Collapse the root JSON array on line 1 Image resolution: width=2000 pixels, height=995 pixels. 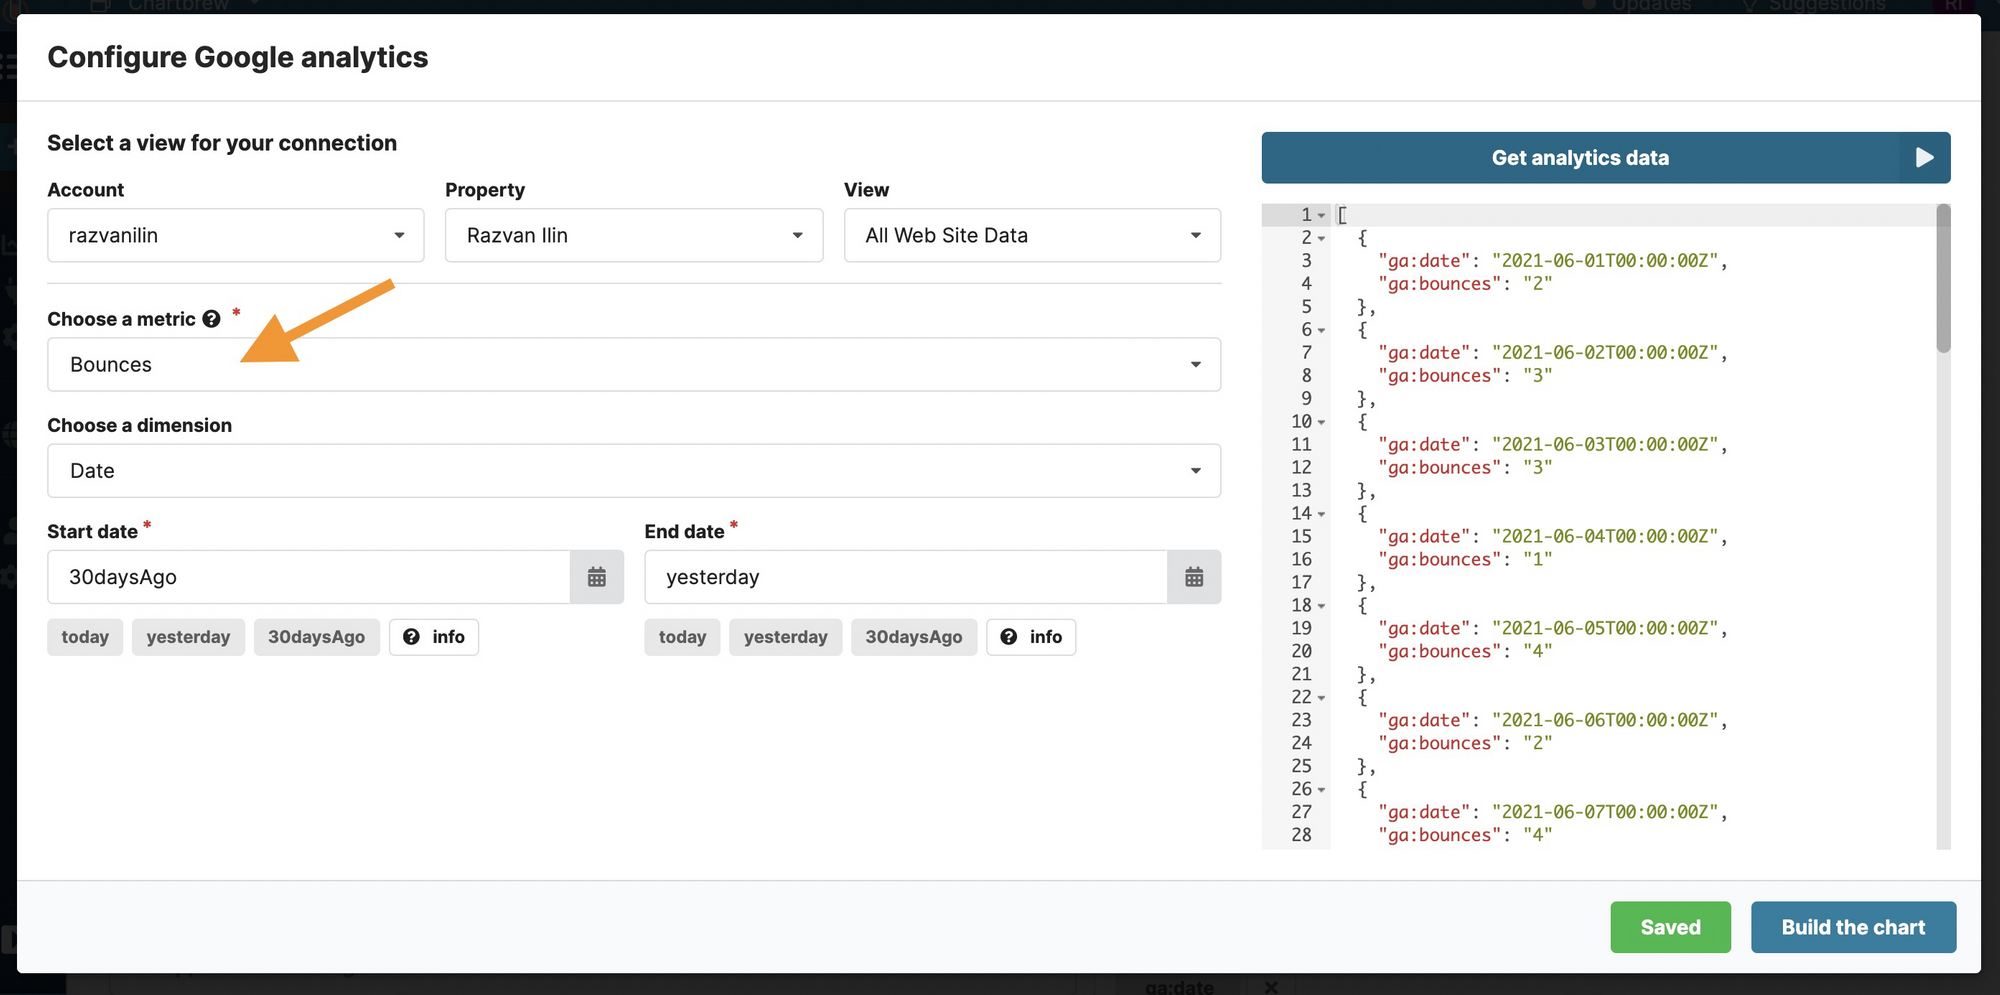click(1323, 214)
